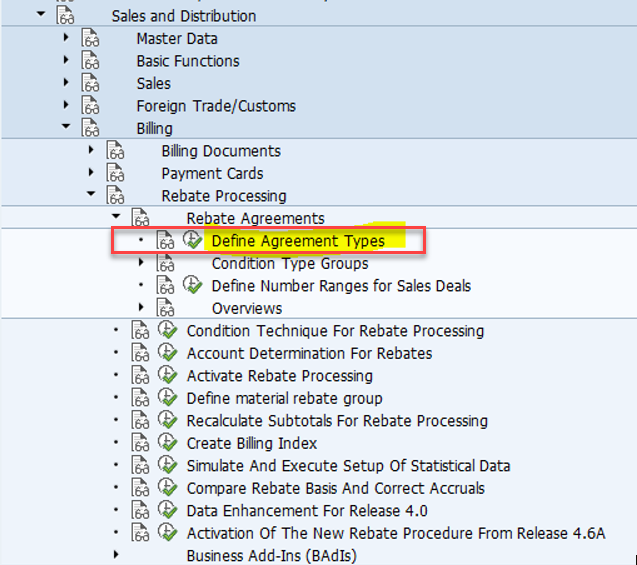Screen dimensions: 637x565
Task: Expand the Foreign Trade/Customs node
Action: pyautogui.click(x=66, y=105)
